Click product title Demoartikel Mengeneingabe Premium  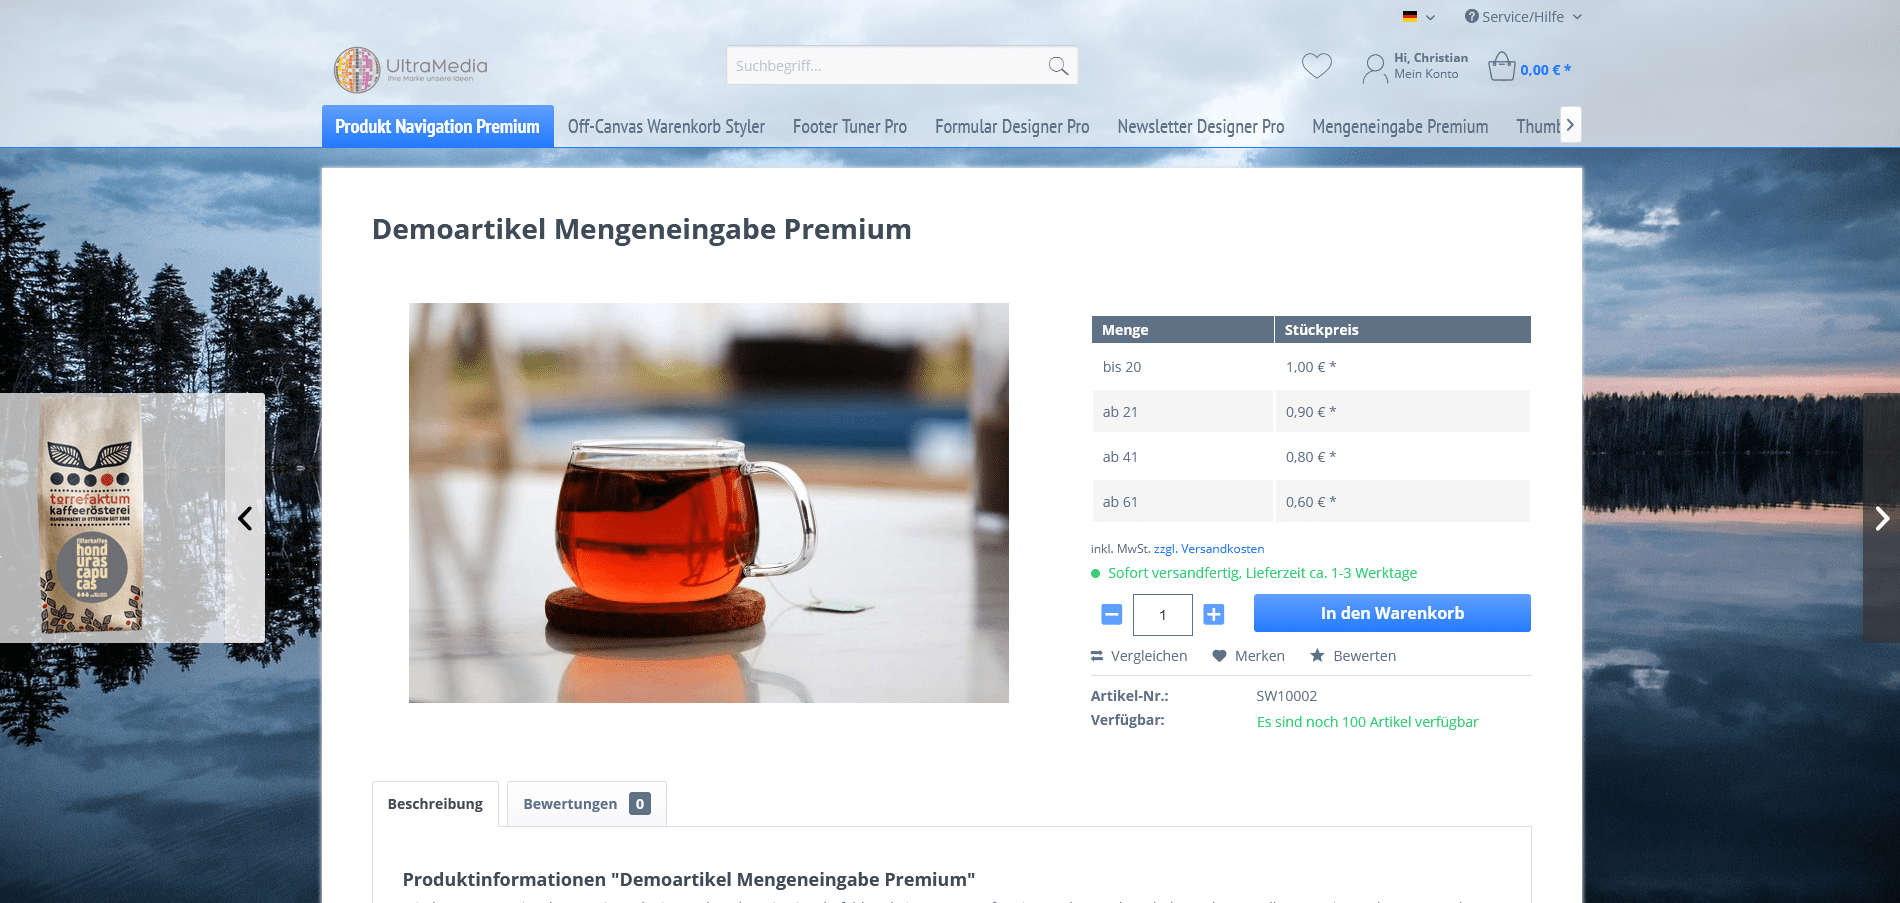coord(642,229)
